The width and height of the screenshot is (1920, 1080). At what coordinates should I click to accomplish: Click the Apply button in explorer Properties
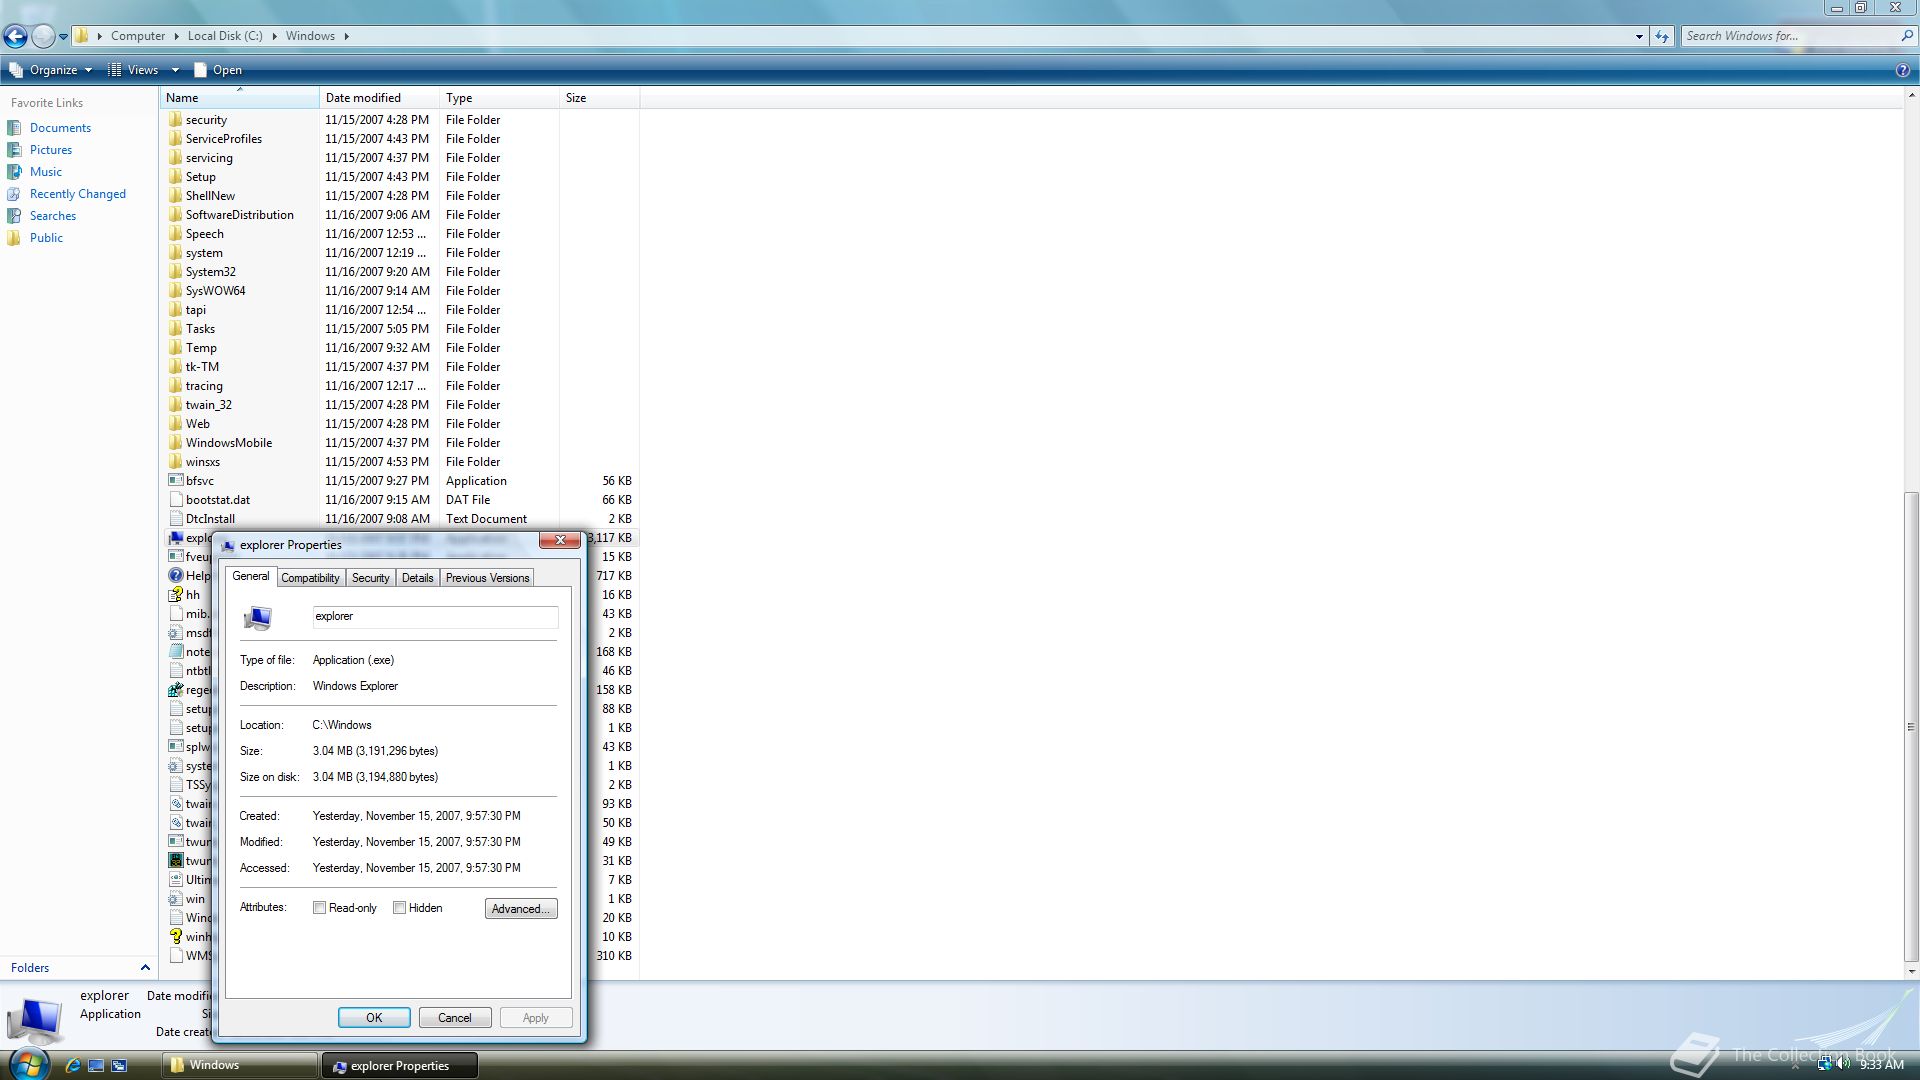536,1018
